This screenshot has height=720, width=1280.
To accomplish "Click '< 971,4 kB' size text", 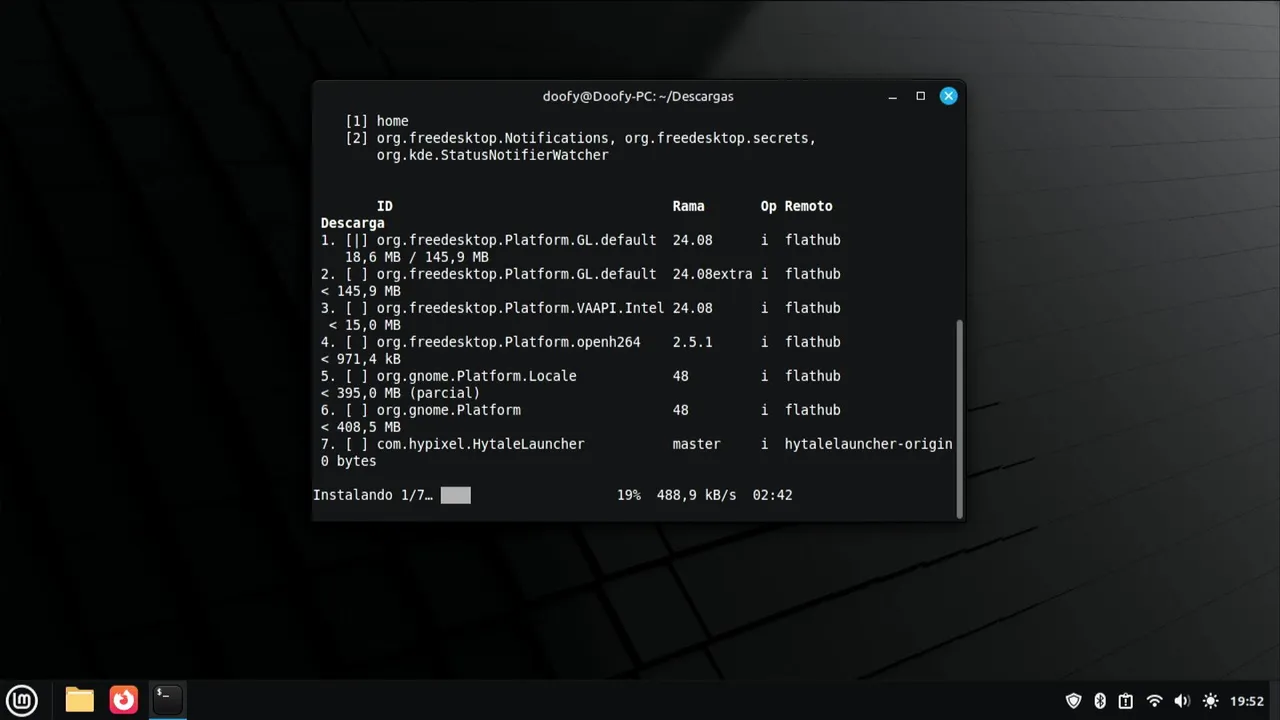I will point(361,359).
